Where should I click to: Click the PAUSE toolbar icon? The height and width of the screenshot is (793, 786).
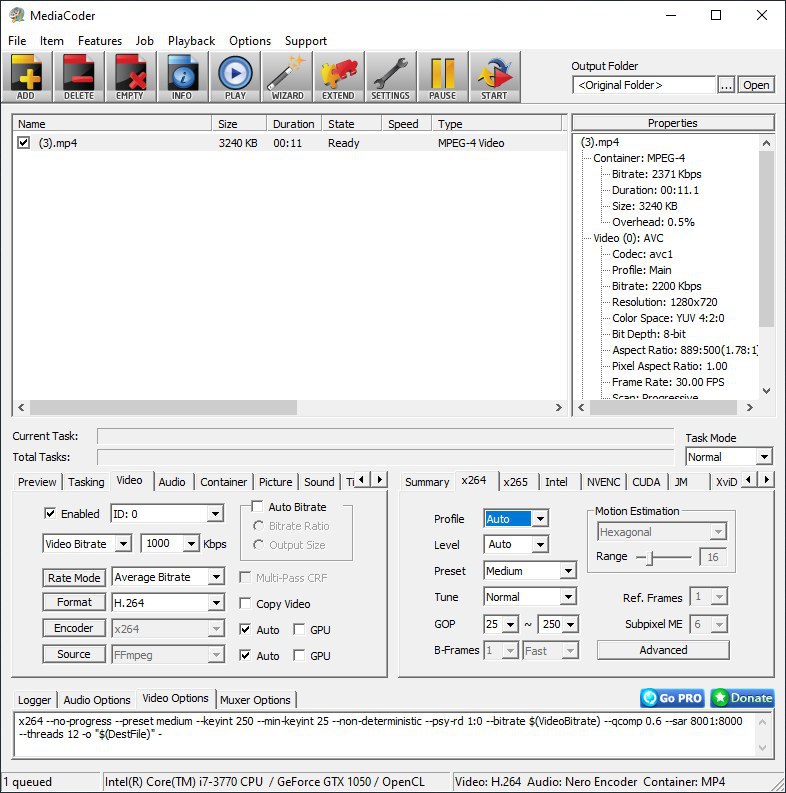443,77
